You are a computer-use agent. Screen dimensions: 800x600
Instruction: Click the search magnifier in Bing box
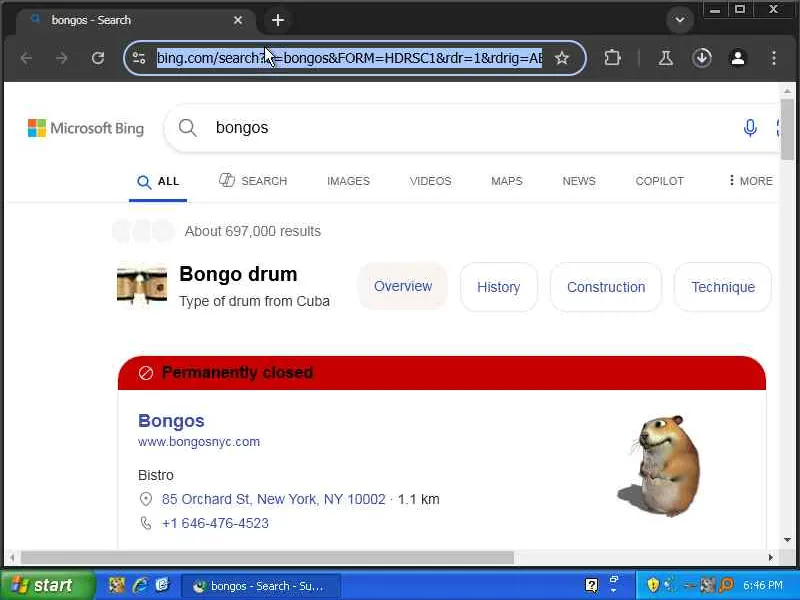tap(187, 128)
